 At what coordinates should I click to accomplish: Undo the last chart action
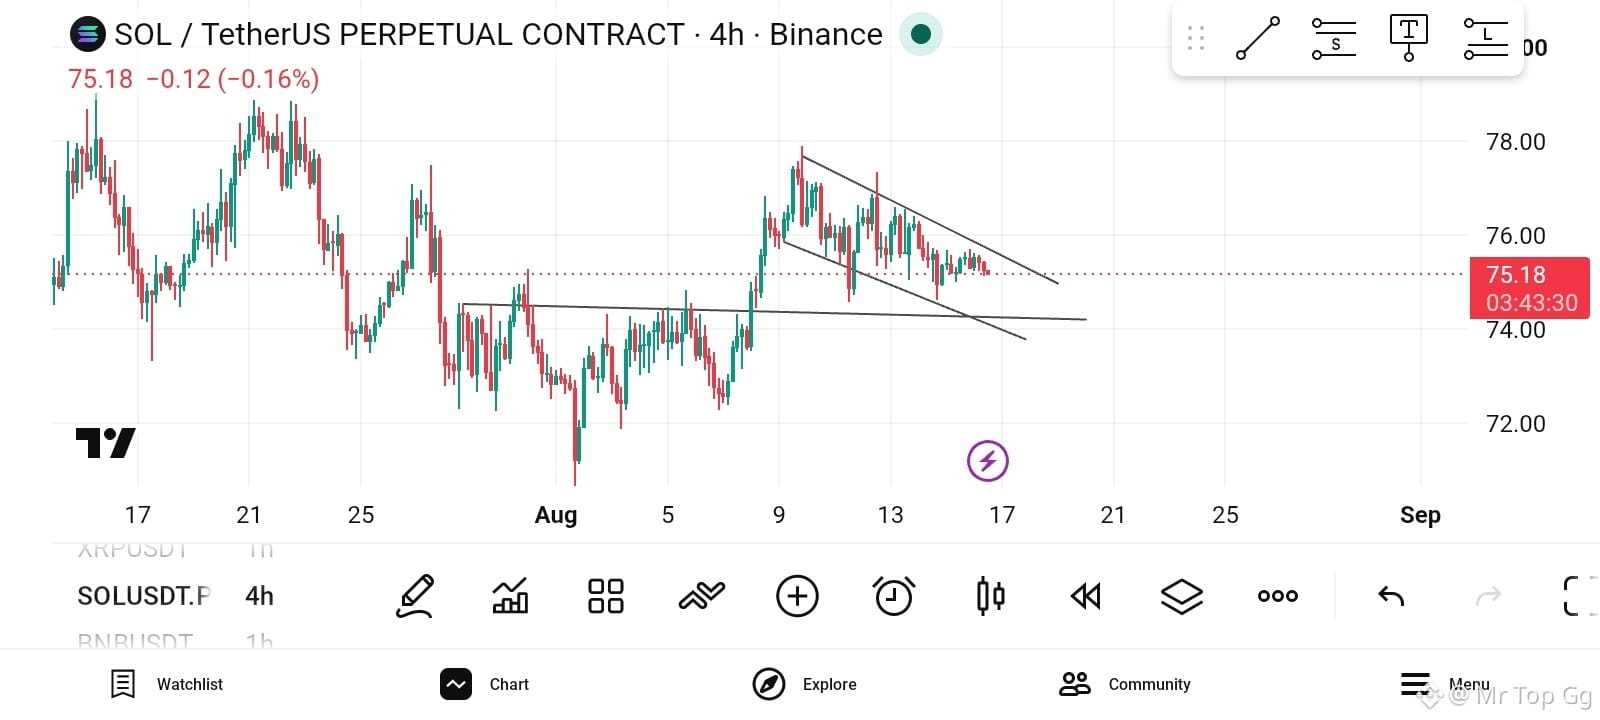[x=1391, y=596]
